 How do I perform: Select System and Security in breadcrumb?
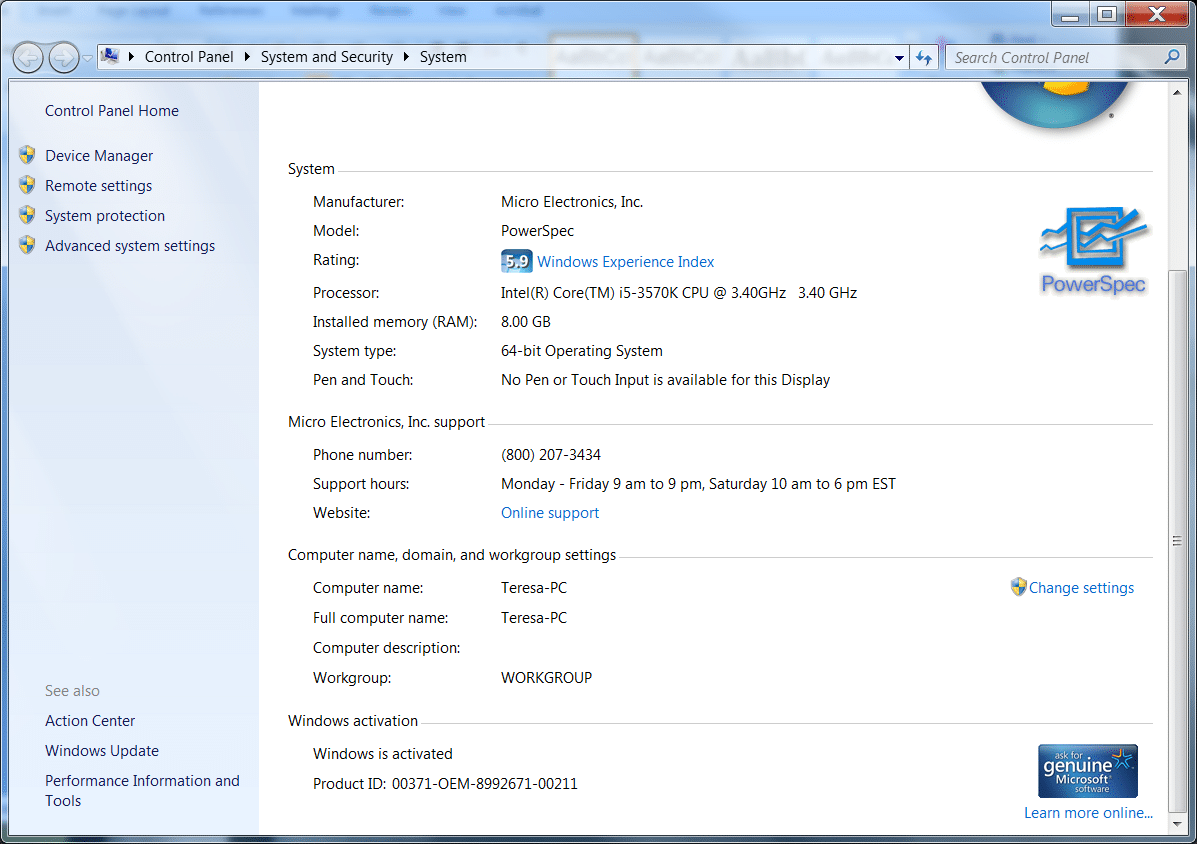[326, 57]
